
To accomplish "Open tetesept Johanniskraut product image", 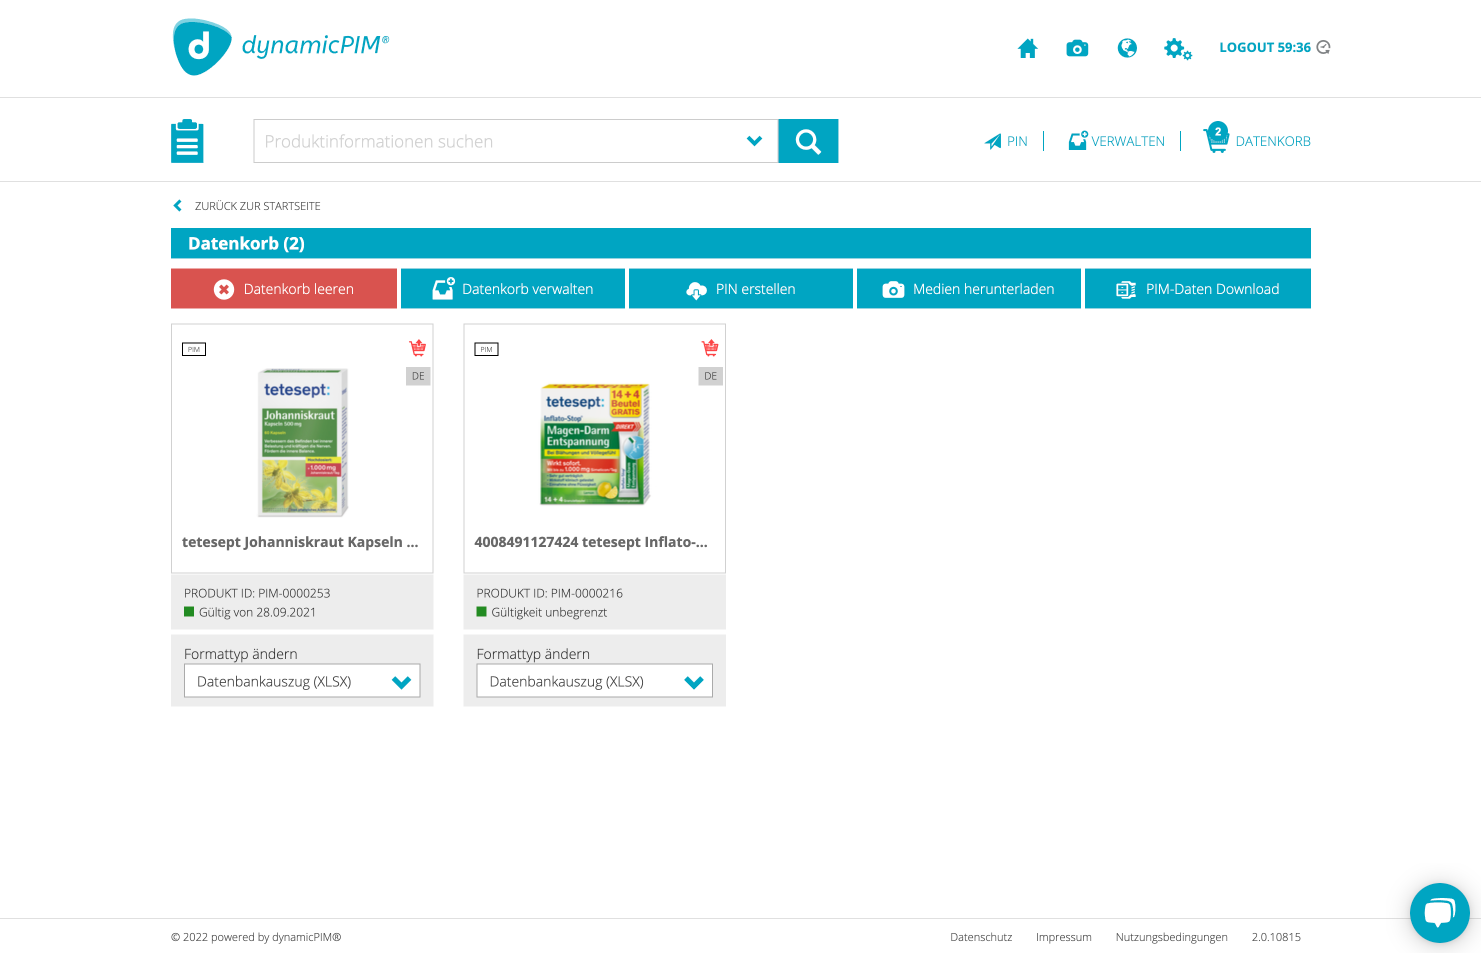I will pyautogui.click(x=303, y=441).
